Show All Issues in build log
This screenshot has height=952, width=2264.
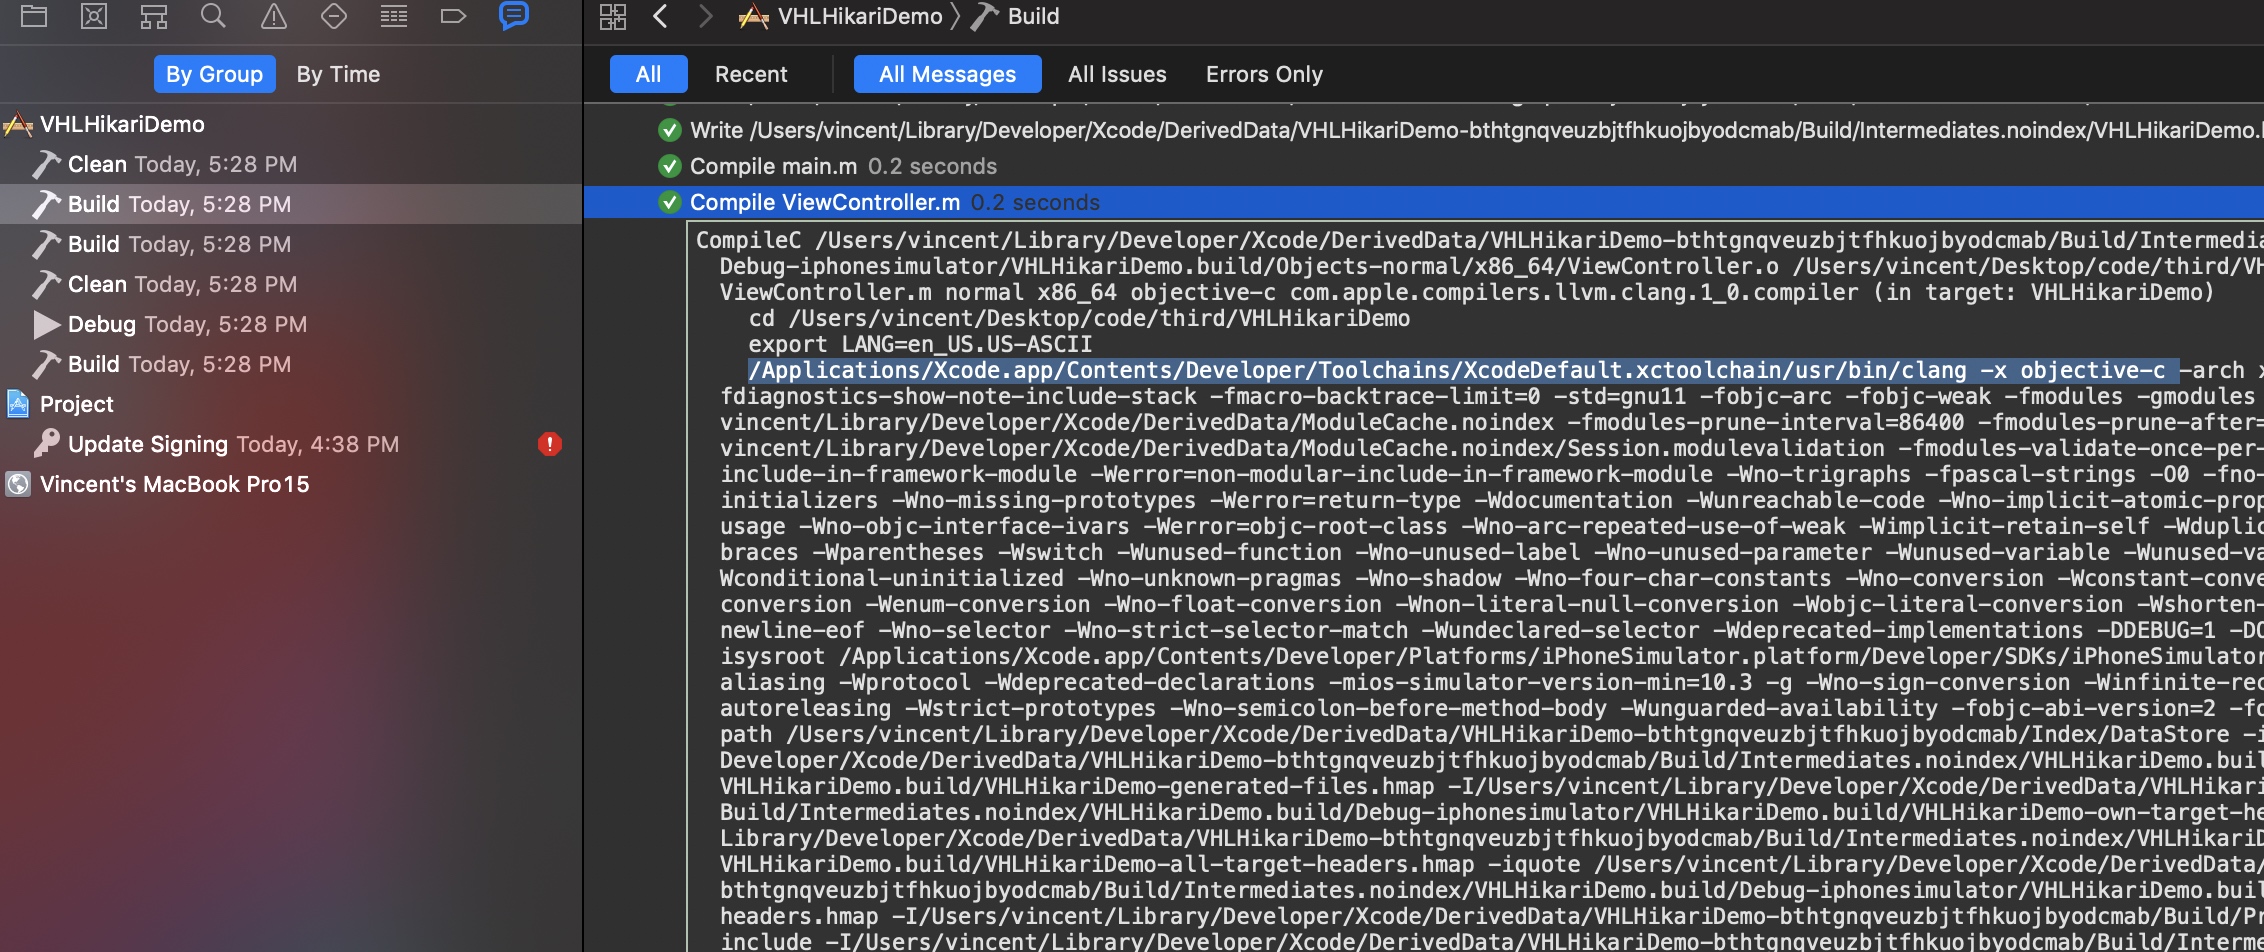1117,74
